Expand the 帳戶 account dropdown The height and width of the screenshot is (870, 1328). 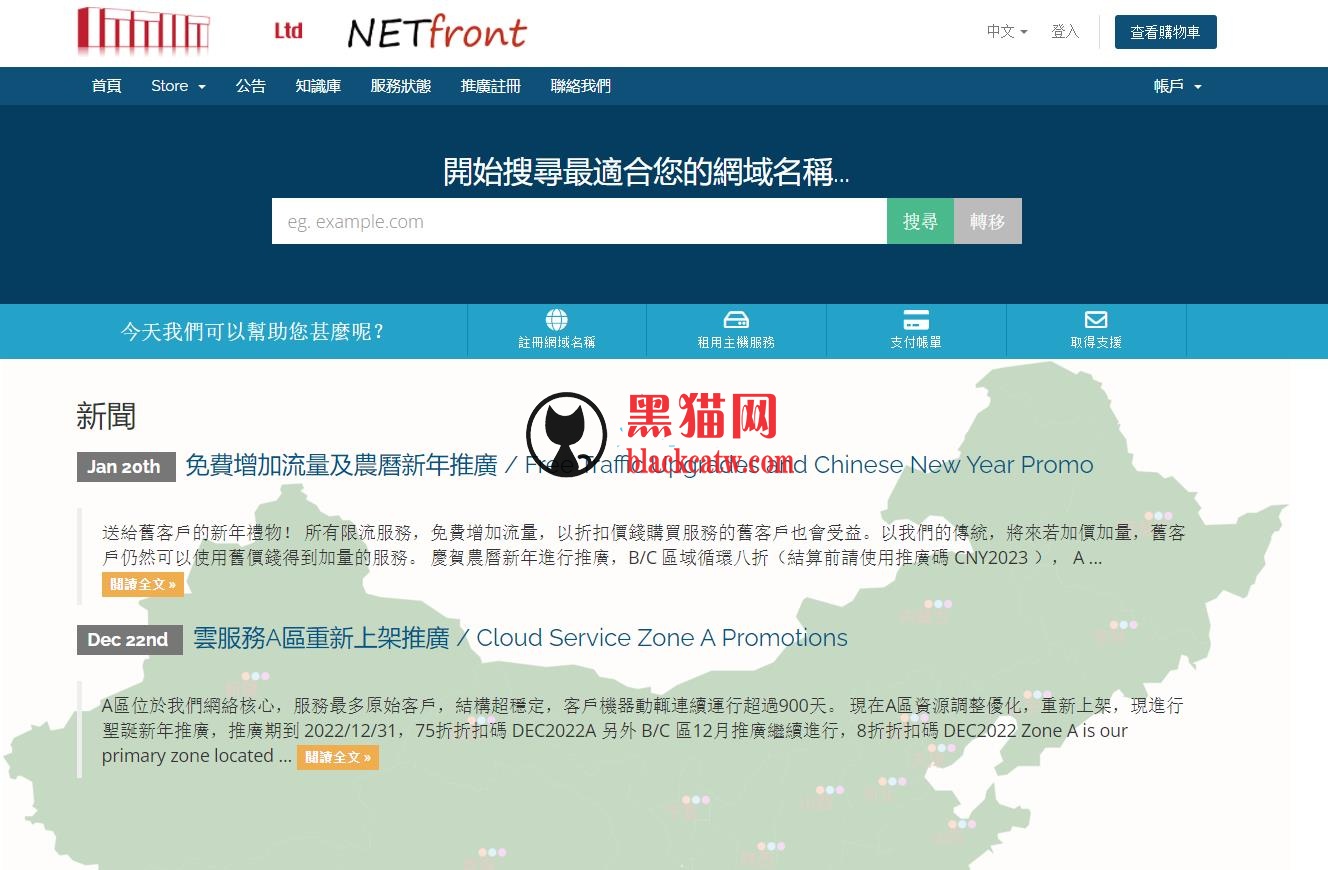pos(1177,86)
